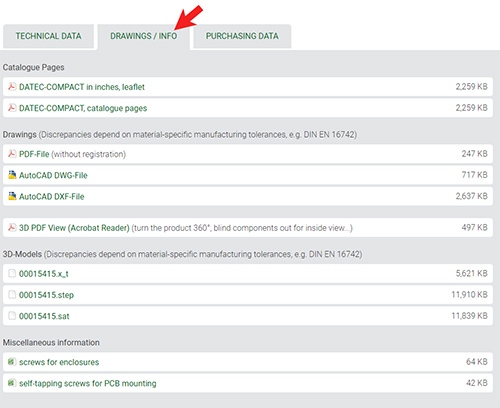This screenshot has width=500, height=408.
Task: Click AutoCAD icon beside DWG-File
Action: click(x=12, y=175)
